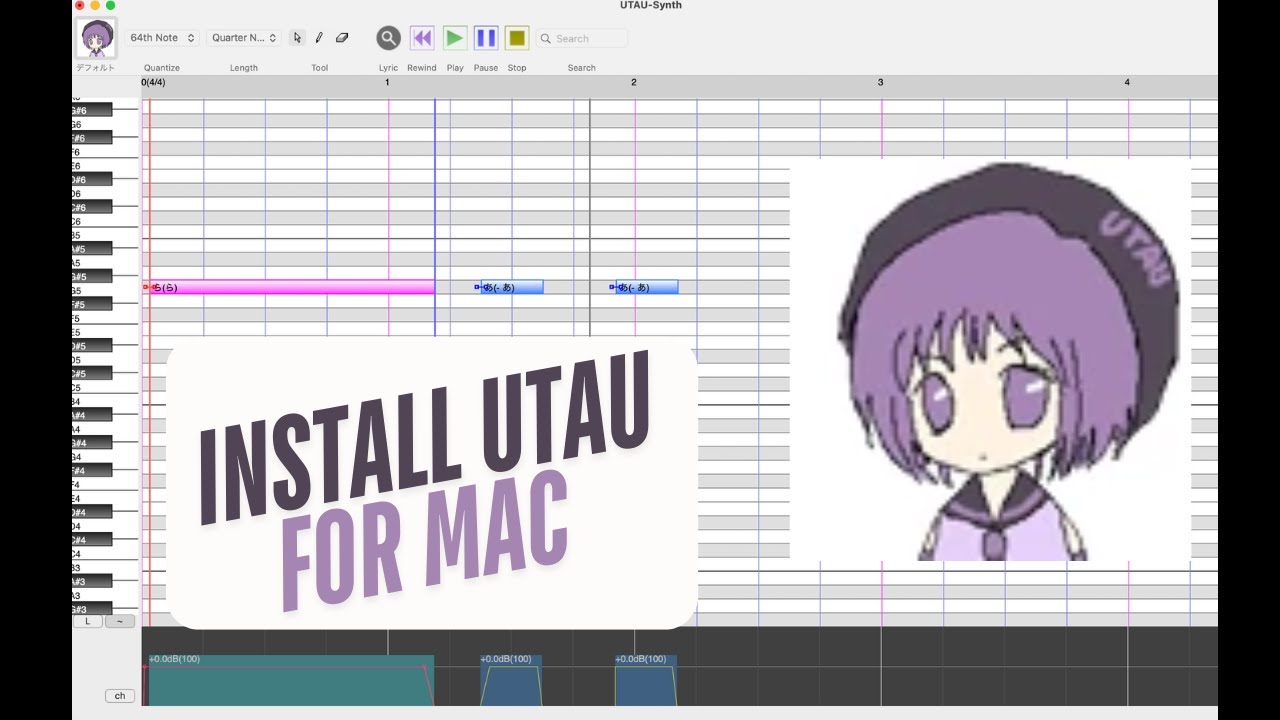Pause the playback

click(x=486, y=38)
